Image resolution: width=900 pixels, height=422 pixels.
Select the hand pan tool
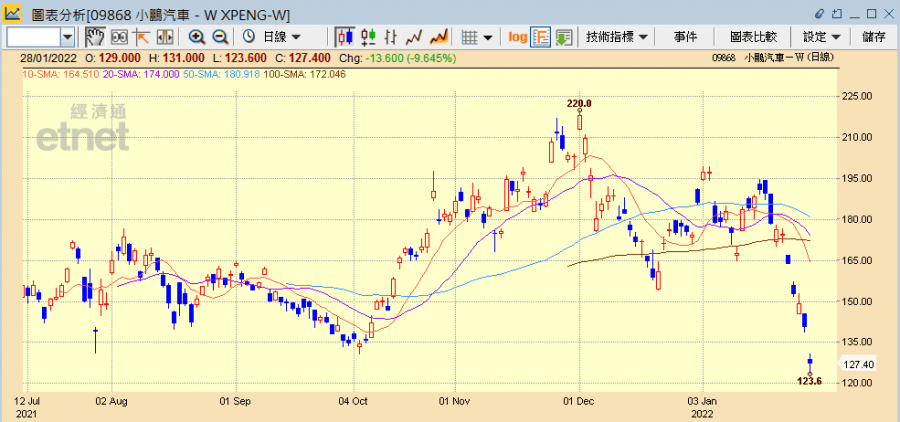tap(95, 37)
